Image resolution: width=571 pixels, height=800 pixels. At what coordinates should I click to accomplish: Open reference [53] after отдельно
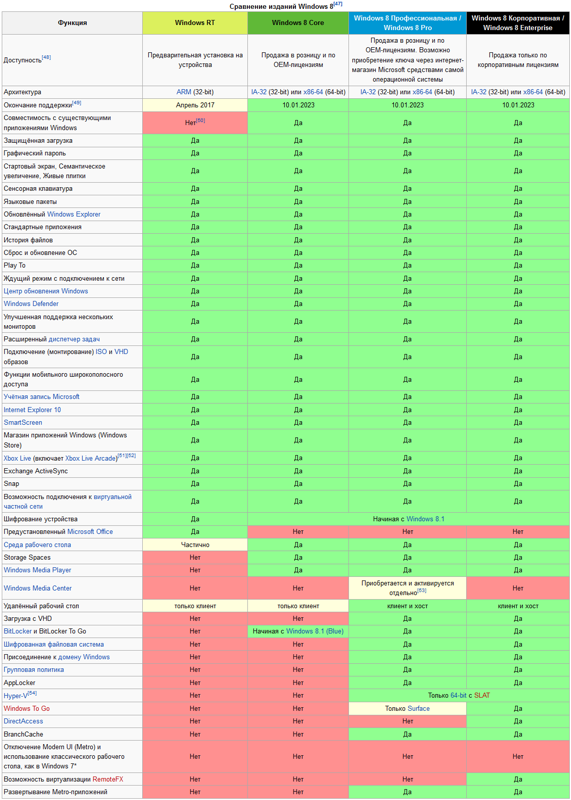(422, 591)
